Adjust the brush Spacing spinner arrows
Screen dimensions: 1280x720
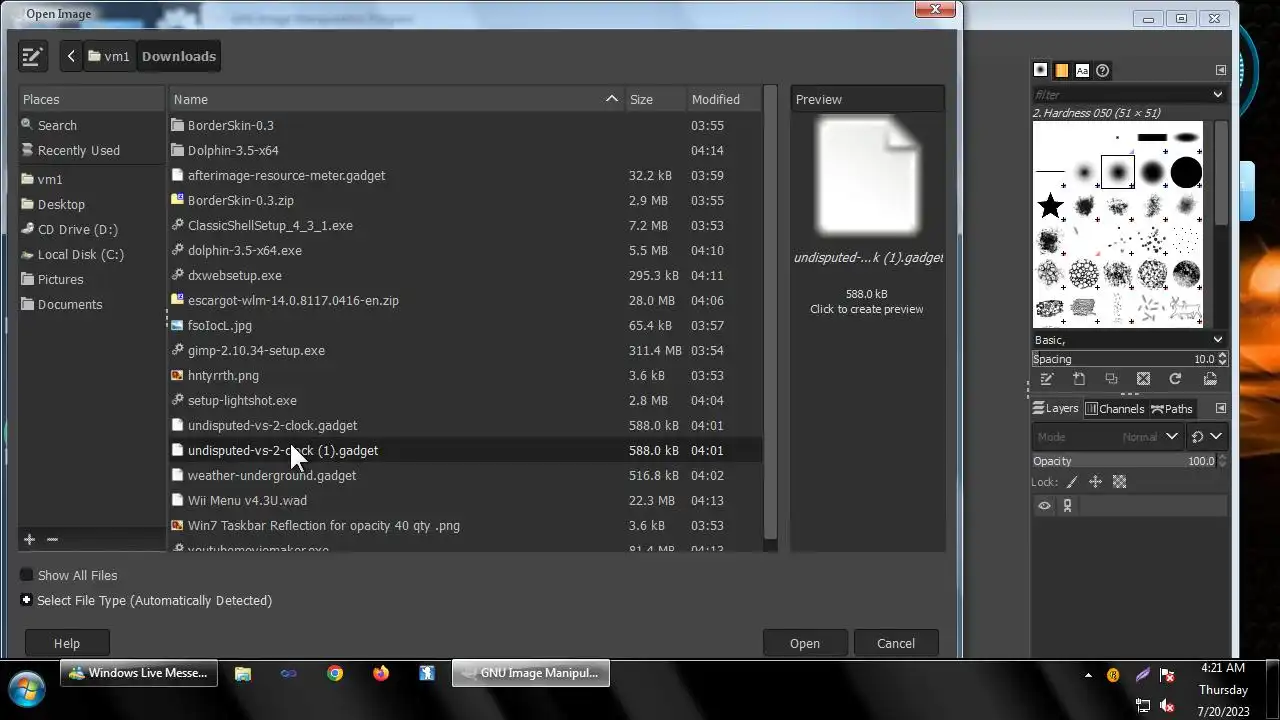[1222, 359]
